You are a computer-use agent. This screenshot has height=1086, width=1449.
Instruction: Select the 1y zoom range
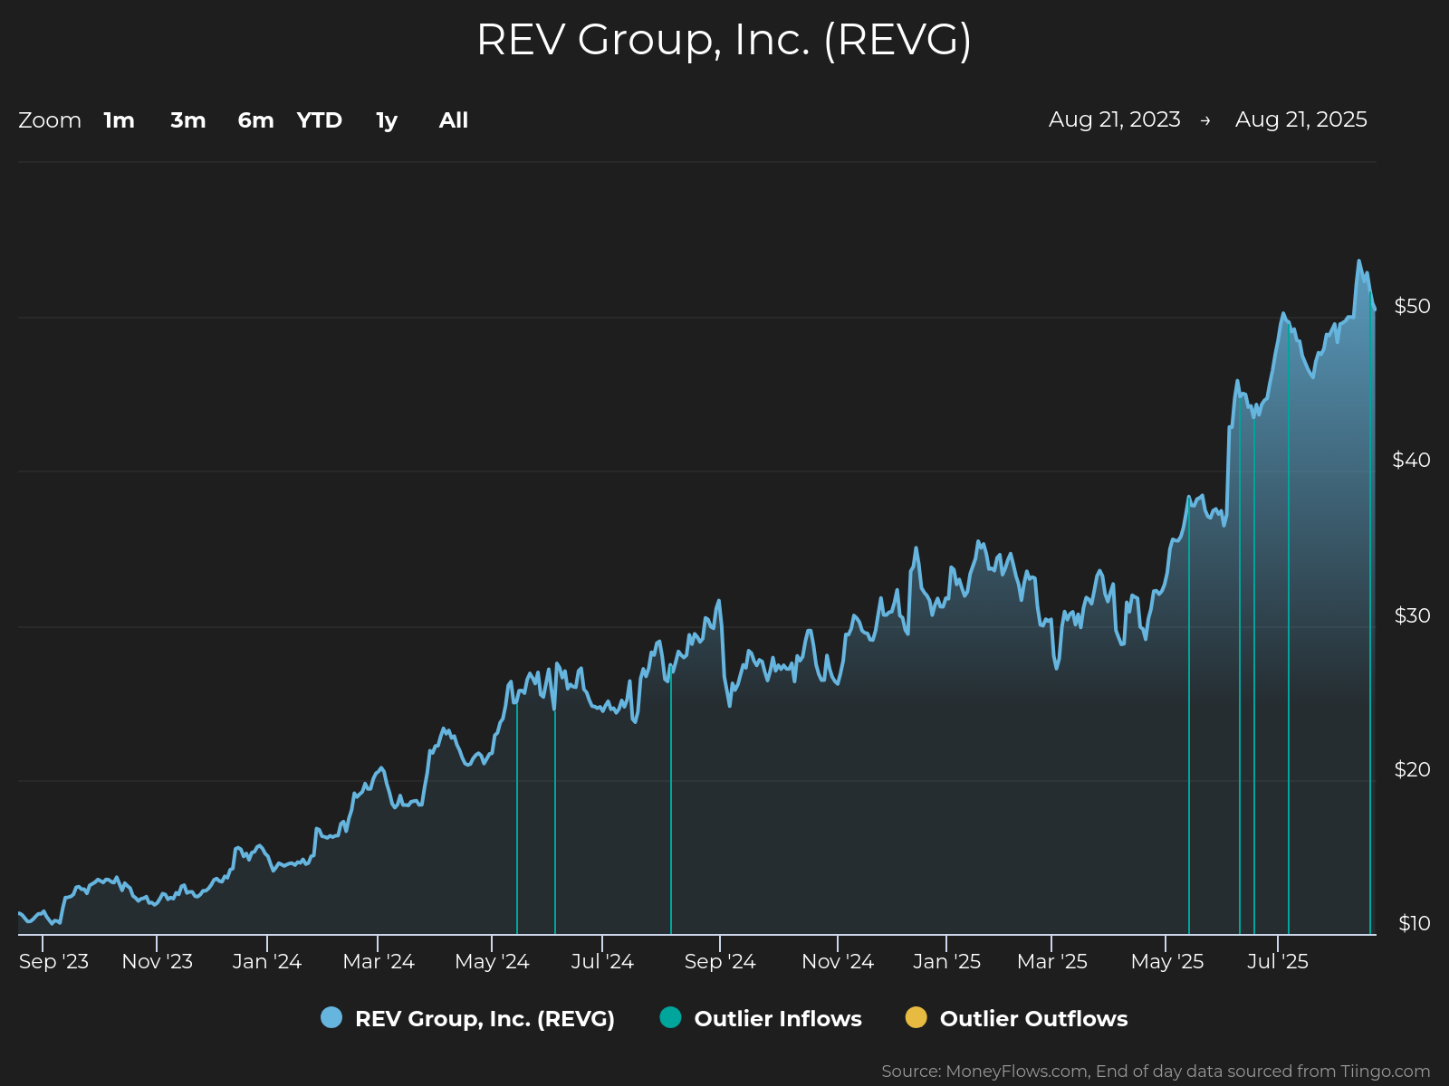pyautogui.click(x=387, y=121)
